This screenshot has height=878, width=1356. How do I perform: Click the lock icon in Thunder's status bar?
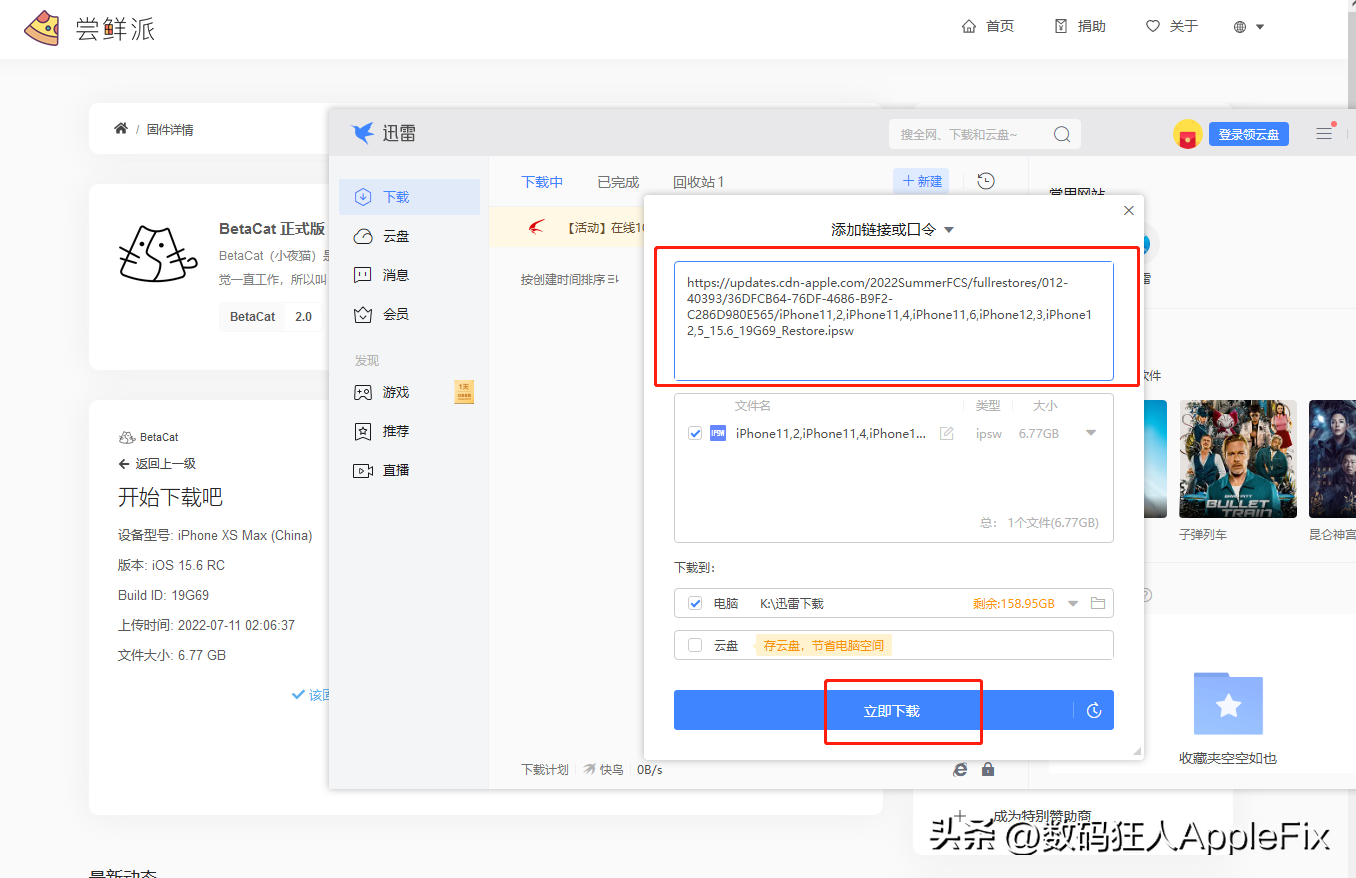click(988, 769)
